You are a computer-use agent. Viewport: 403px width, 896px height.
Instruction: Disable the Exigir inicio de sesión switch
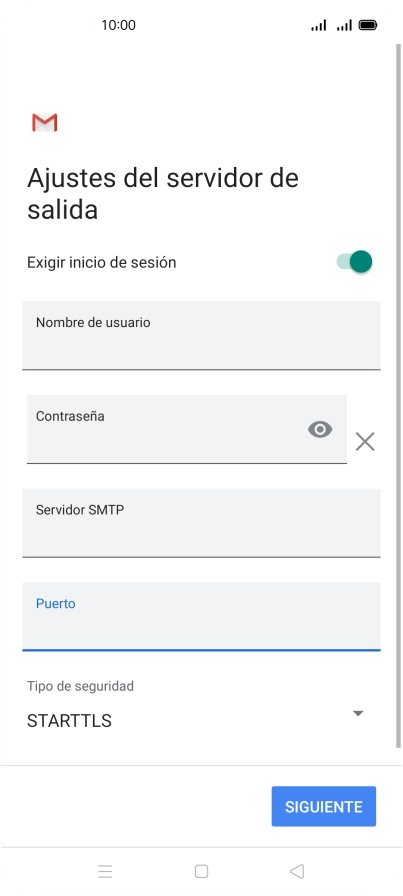(354, 262)
